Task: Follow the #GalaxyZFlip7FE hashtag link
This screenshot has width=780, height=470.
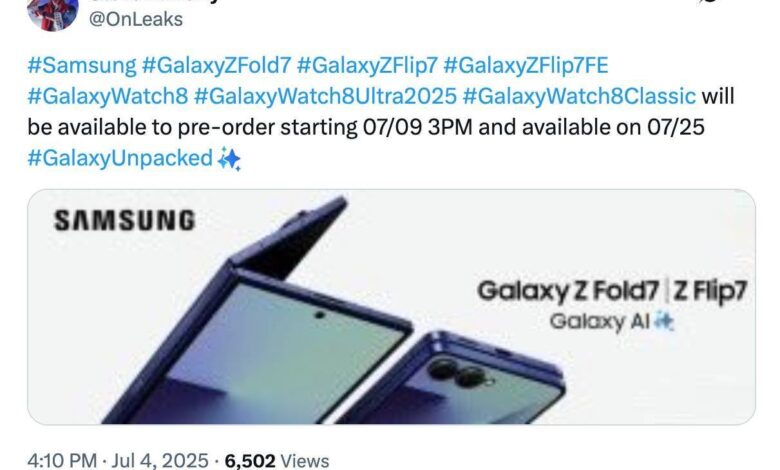Action: pos(527,65)
